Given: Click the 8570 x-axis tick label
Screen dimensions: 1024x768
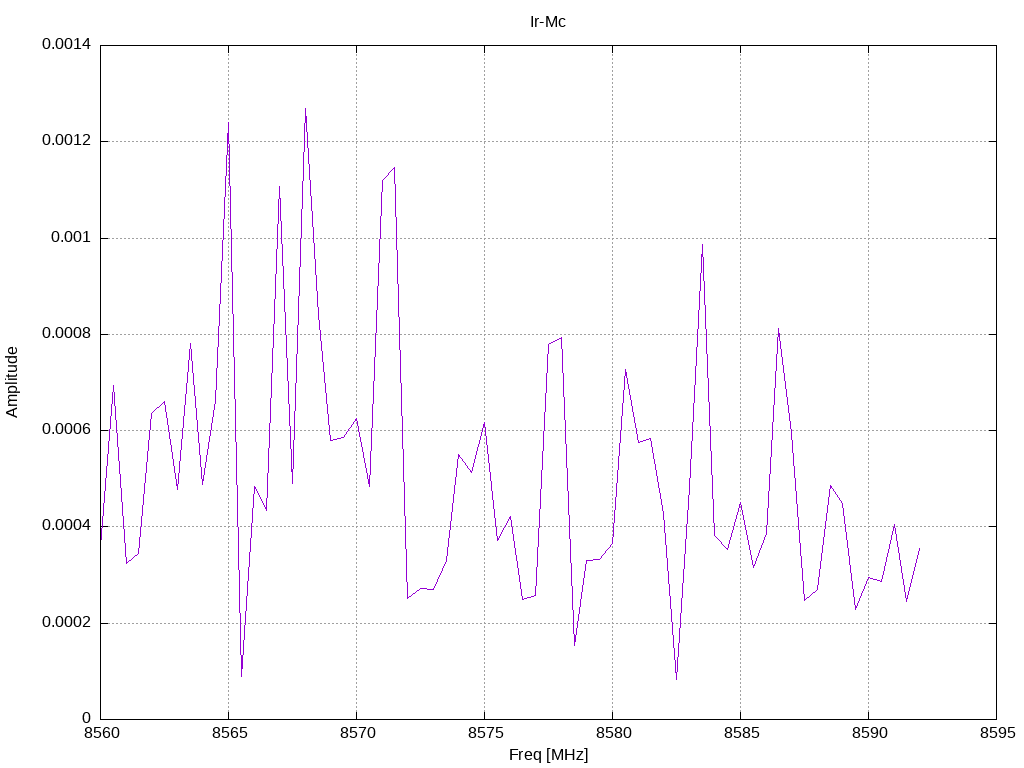Looking at the screenshot, I should pyautogui.click(x=357, y=733).
